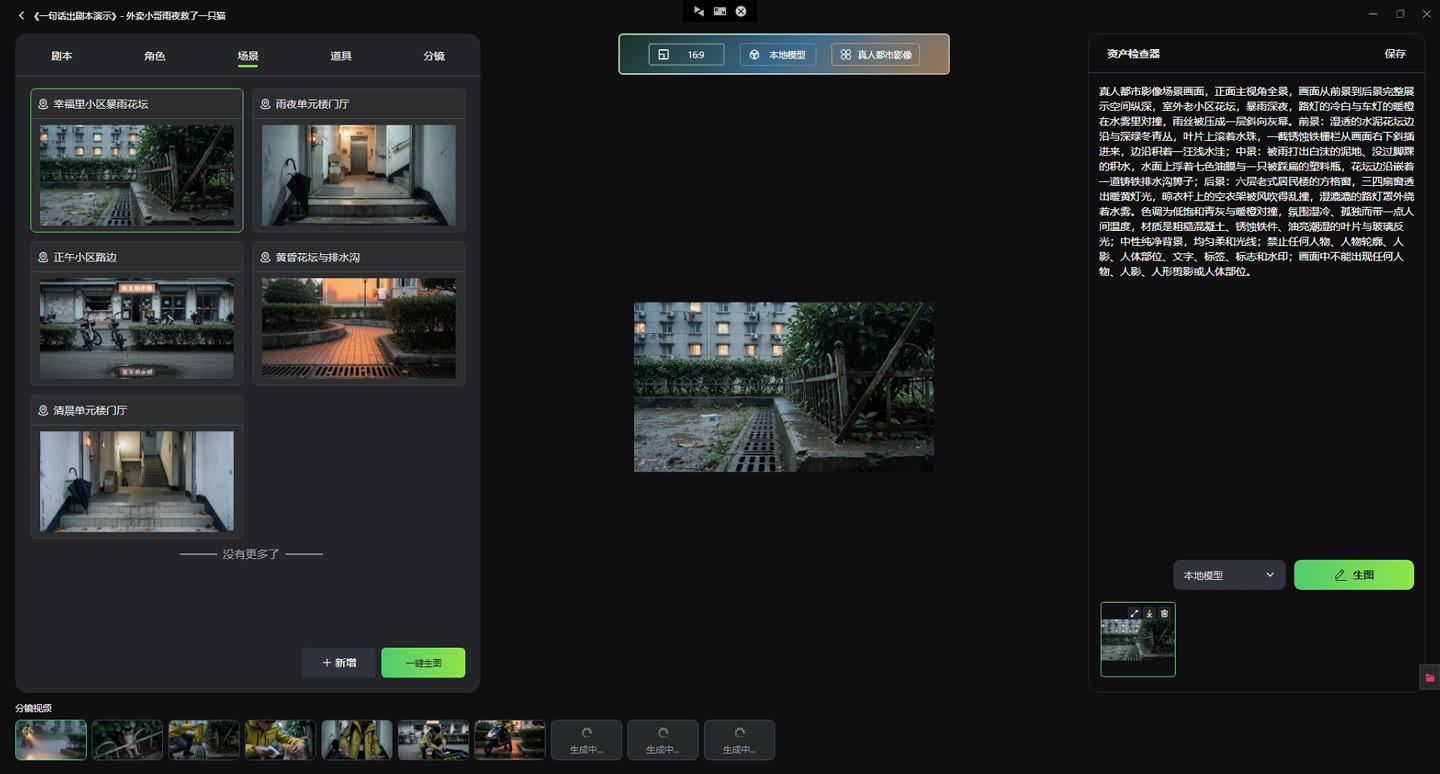The image size is (1440, 774).
Task: Select the seventh storyboard clip, parked scooter
Action: 510,740
